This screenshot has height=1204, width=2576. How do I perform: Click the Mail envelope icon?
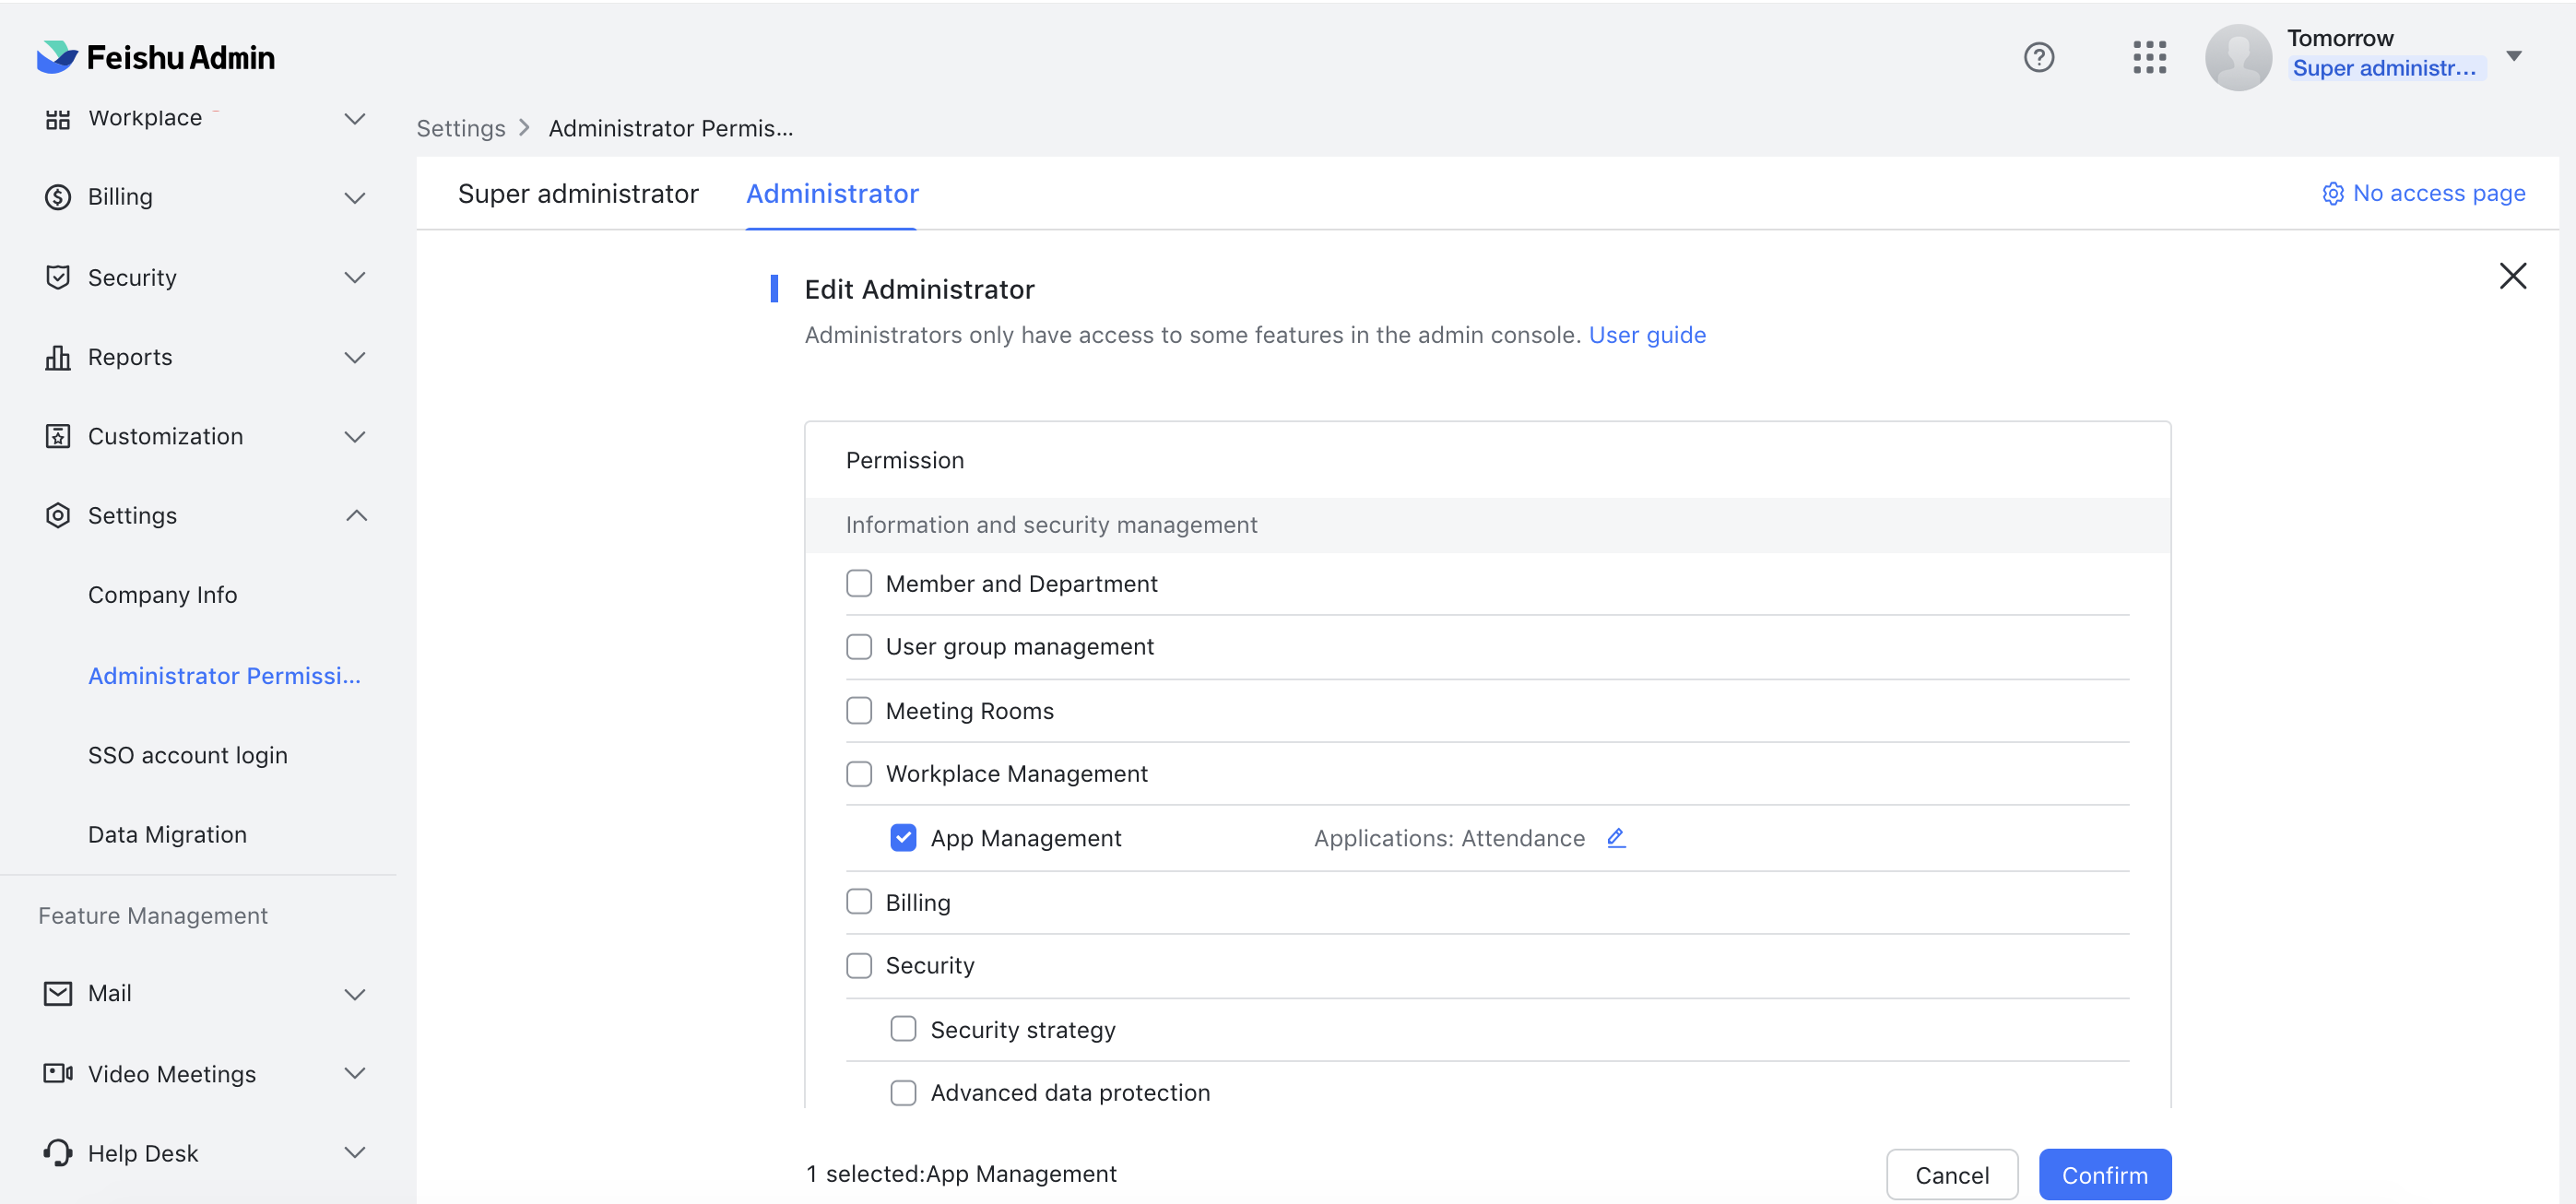tap(58, 993)
